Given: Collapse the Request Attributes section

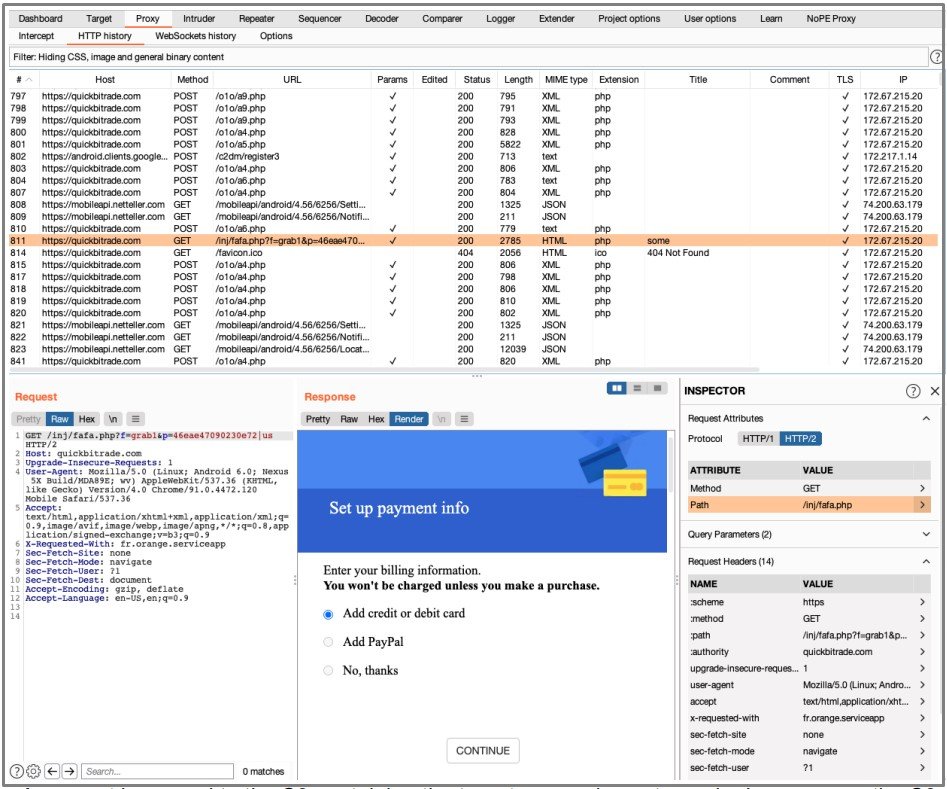Looking at the screenshot, I should [925, 418].
